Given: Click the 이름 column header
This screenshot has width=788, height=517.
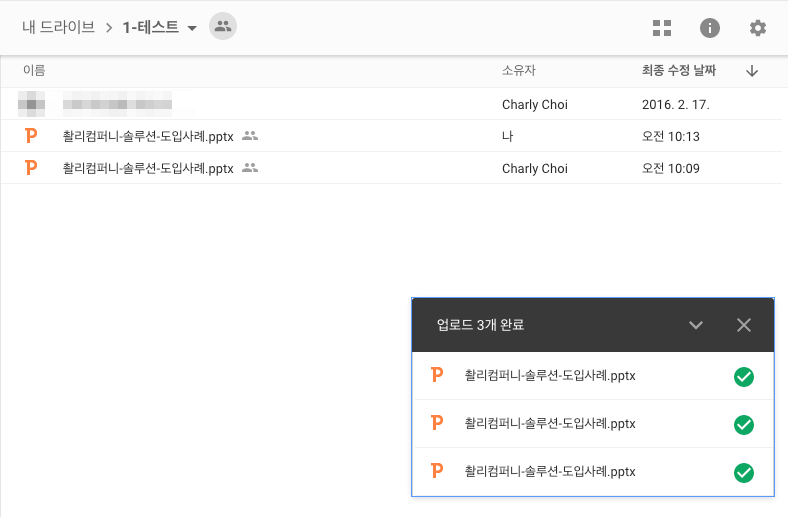Looking at the screenshot, I should point(34,71).
